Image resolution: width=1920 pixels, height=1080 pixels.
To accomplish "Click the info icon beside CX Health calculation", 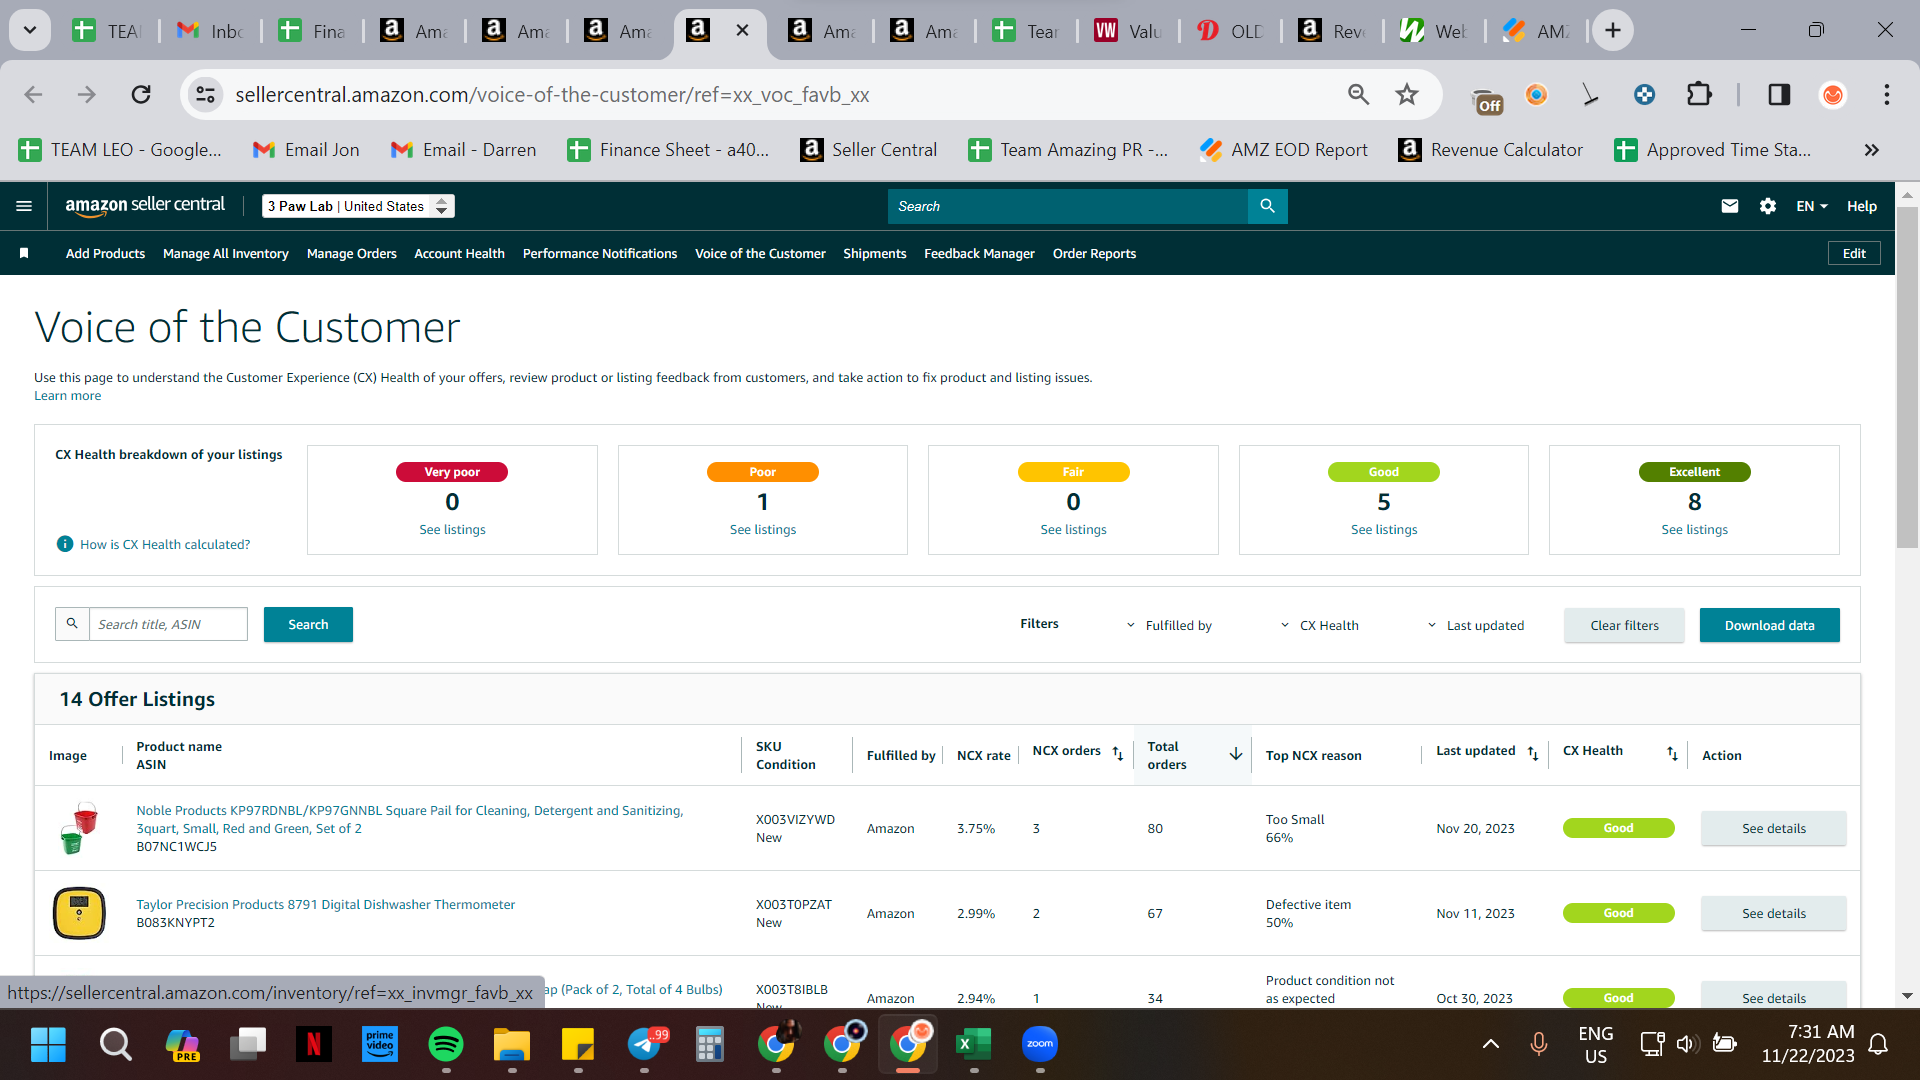I will pyautogui.click(x=65, y=544).
